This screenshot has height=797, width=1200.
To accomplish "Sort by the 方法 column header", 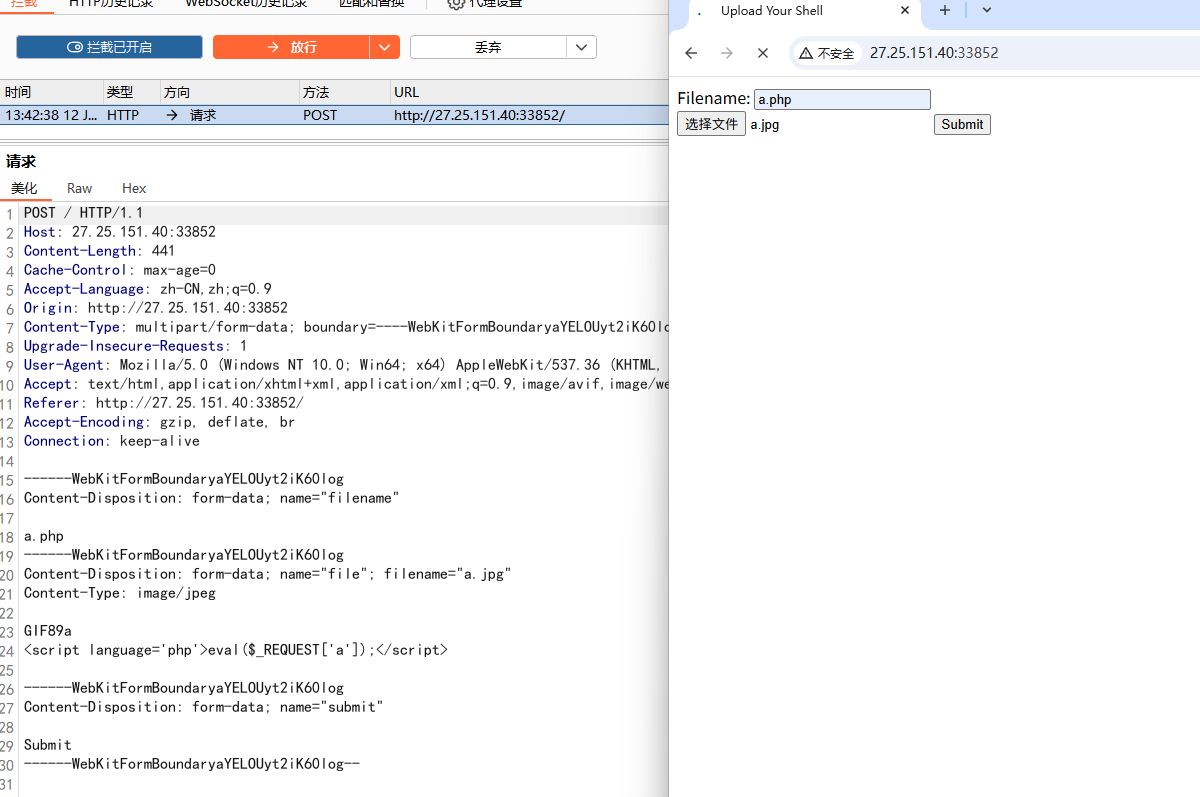I will (344, 92).
